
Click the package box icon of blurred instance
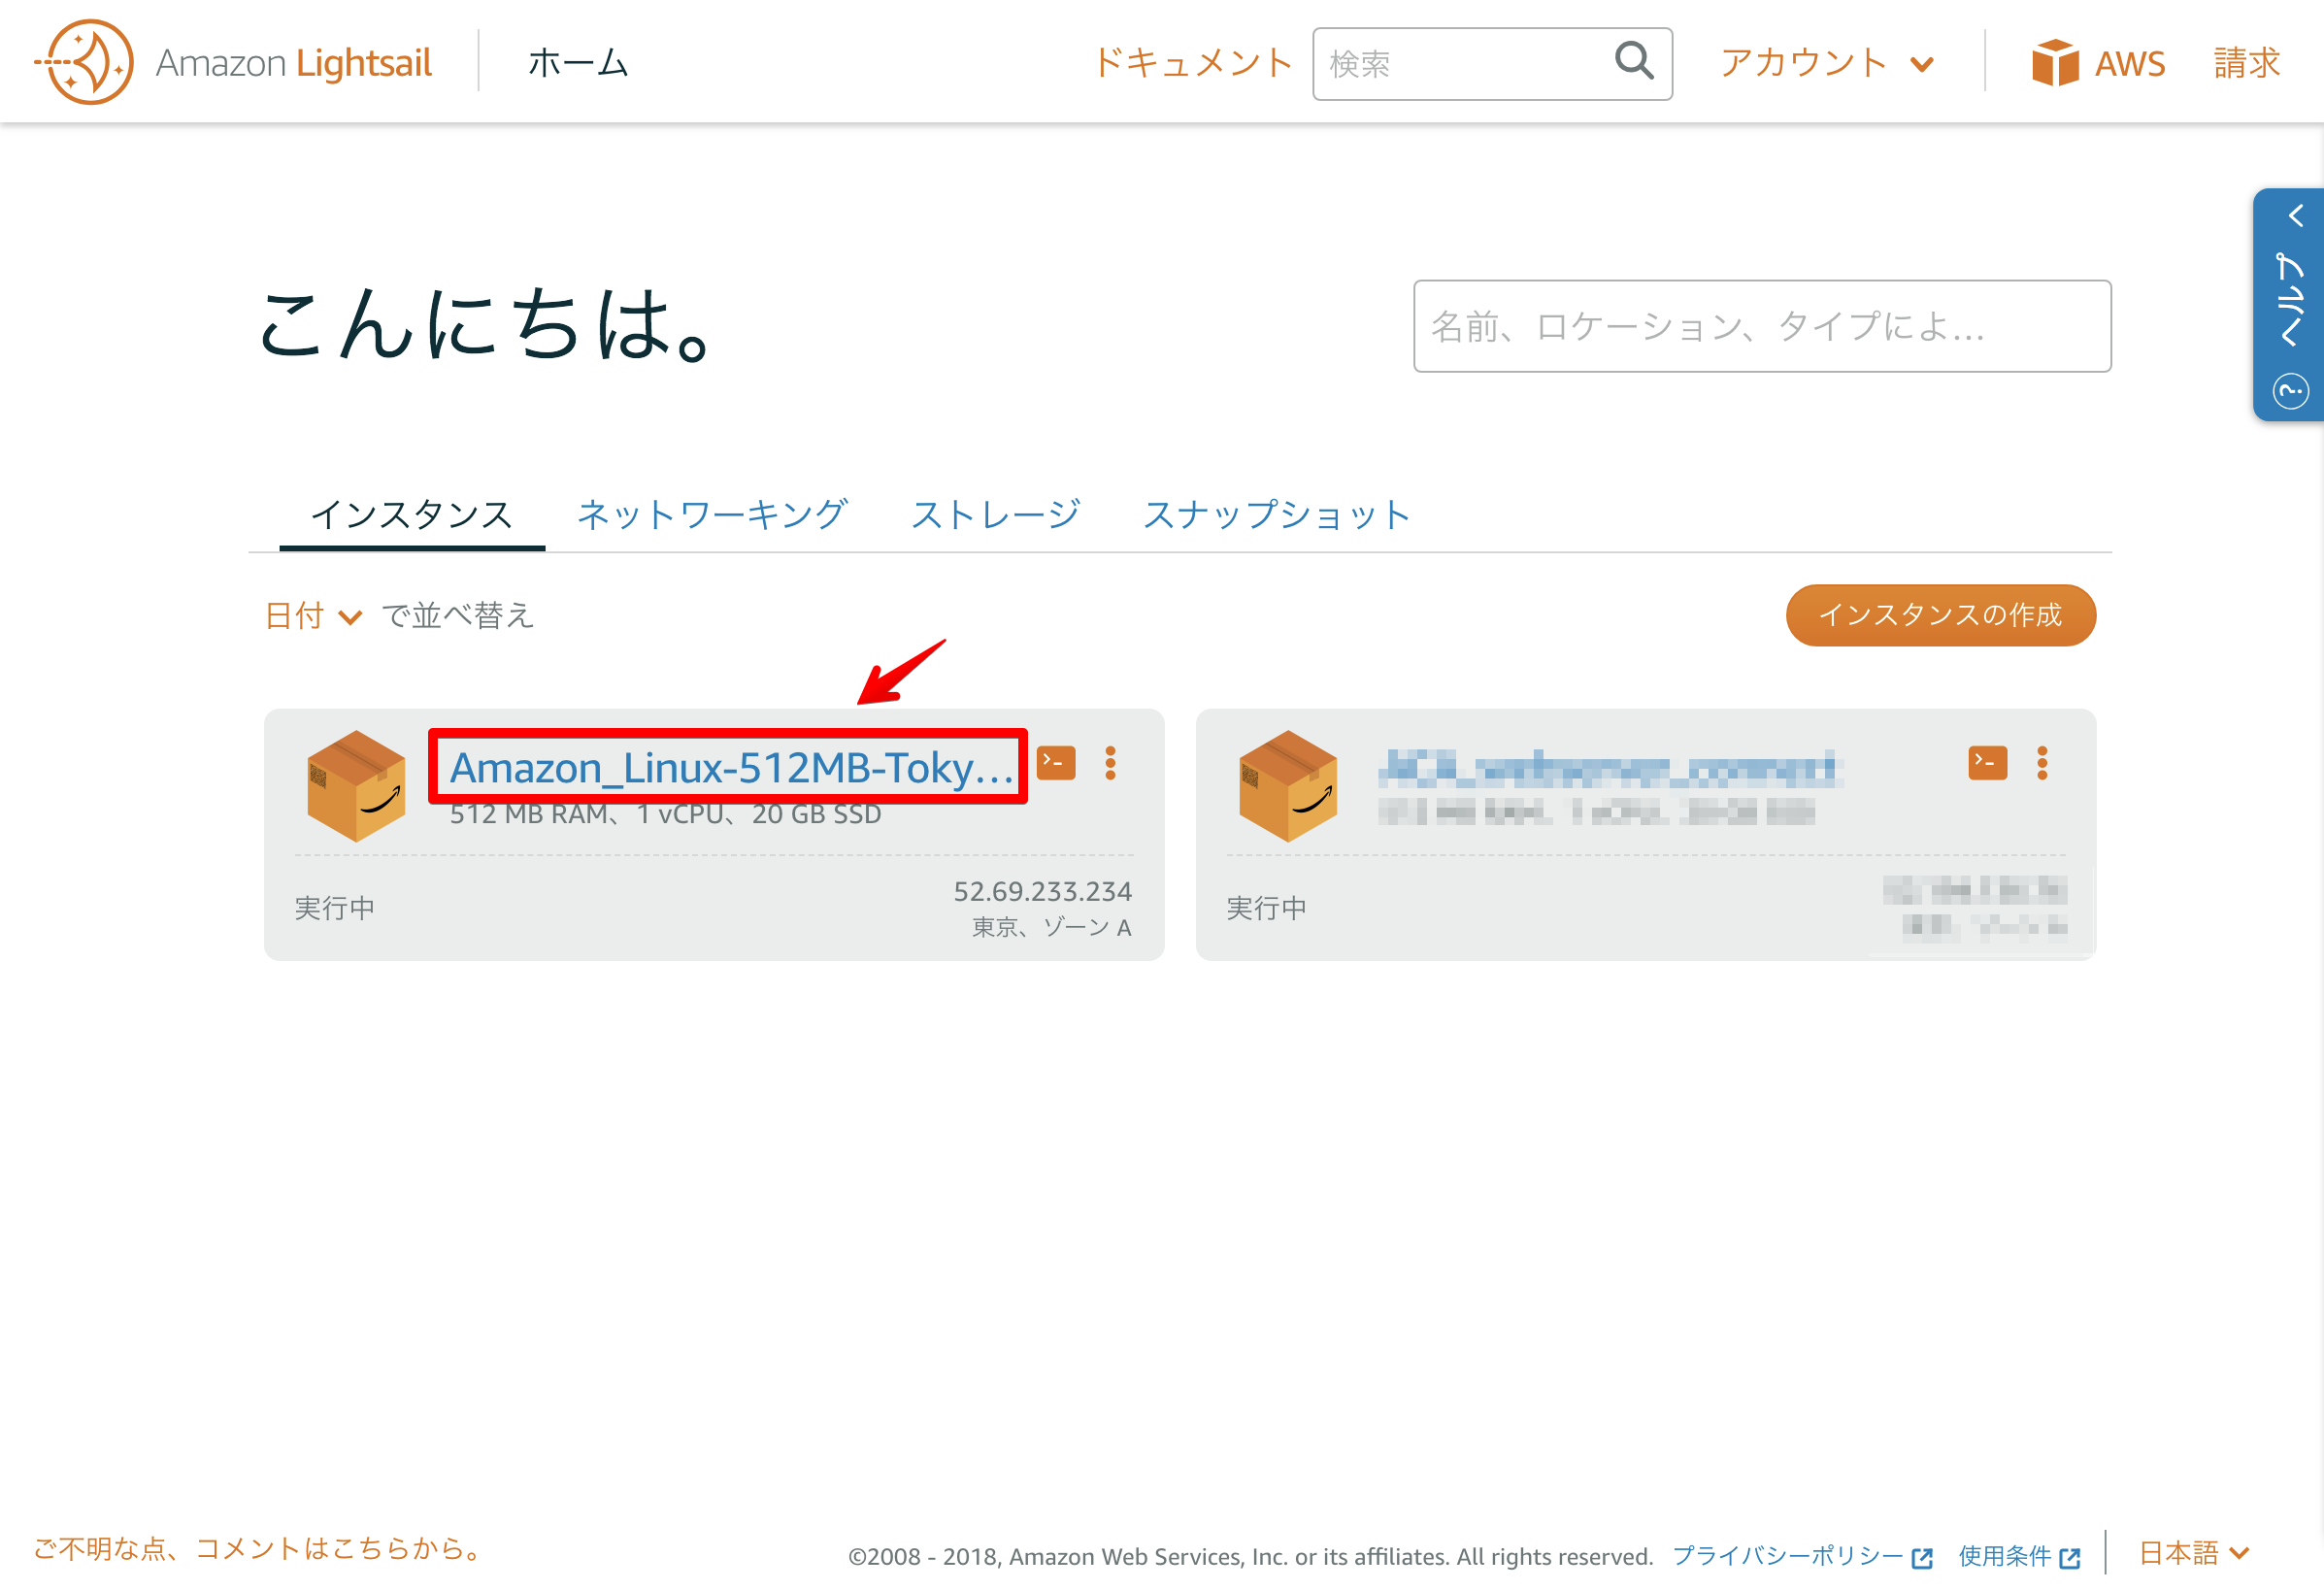[x=1288, y=786]
